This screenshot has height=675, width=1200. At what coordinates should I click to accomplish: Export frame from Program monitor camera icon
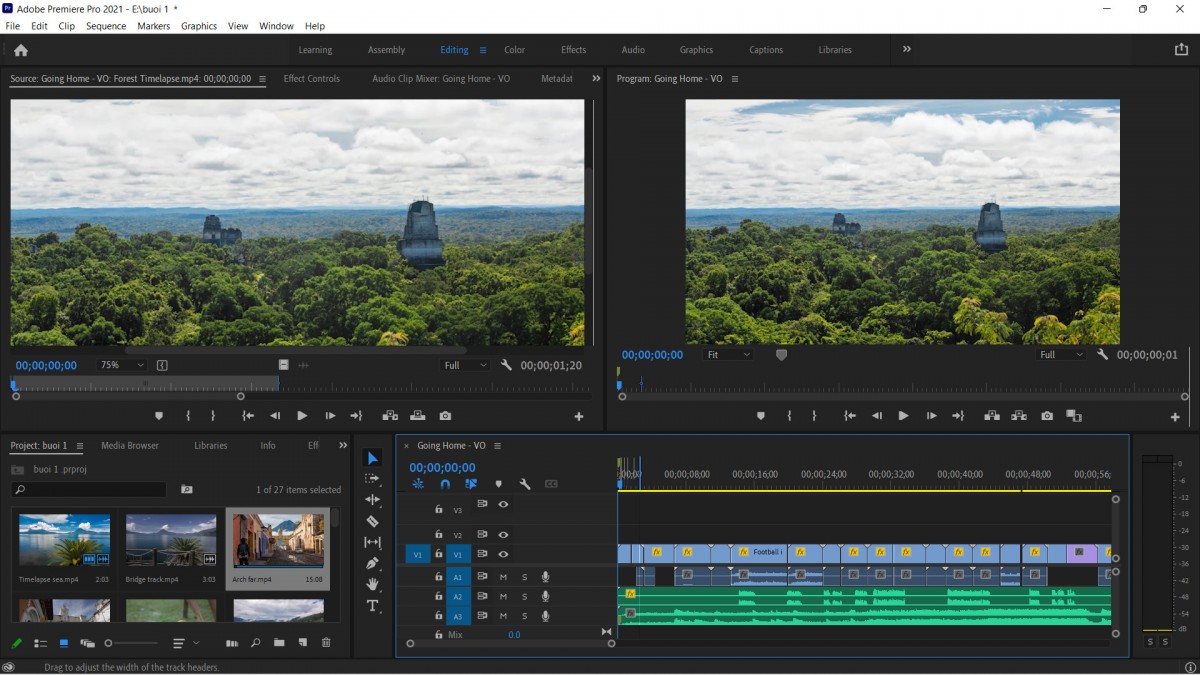tap(1047, 416)
